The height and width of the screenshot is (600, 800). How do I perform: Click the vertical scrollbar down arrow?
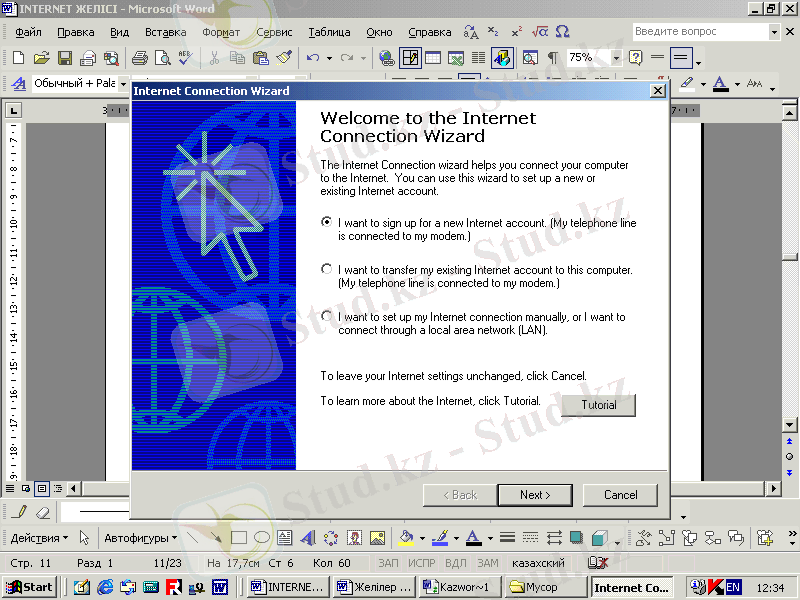point(789,424)
